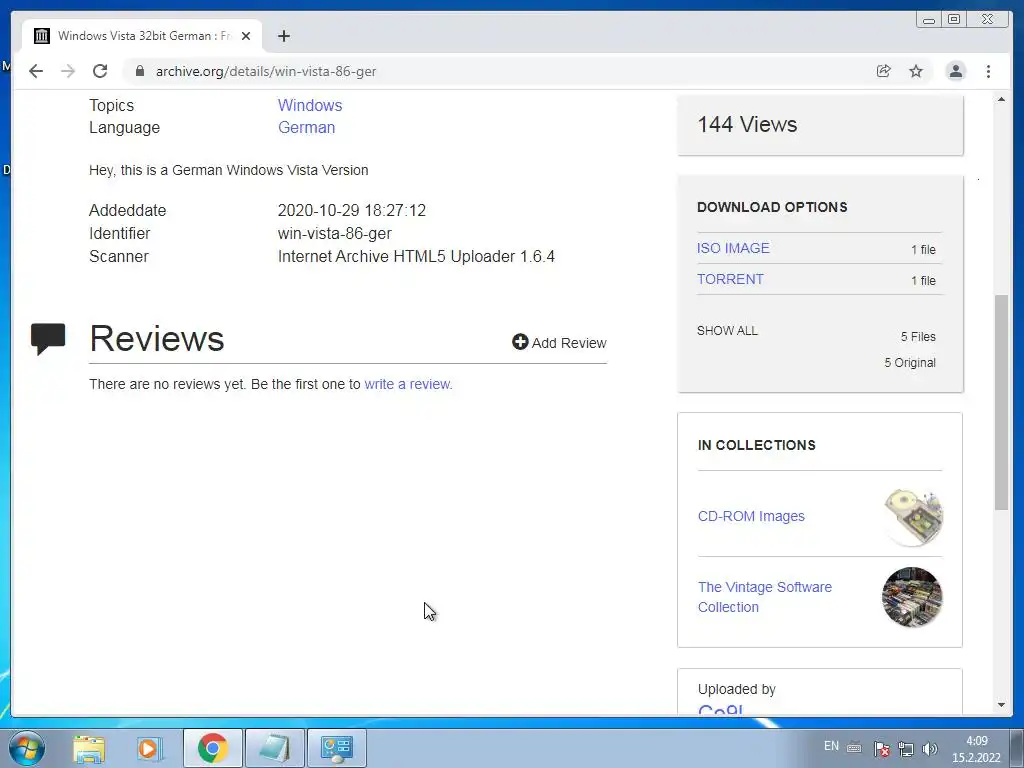
Task: Open the Windows Start menu
Action: [27, 748]
